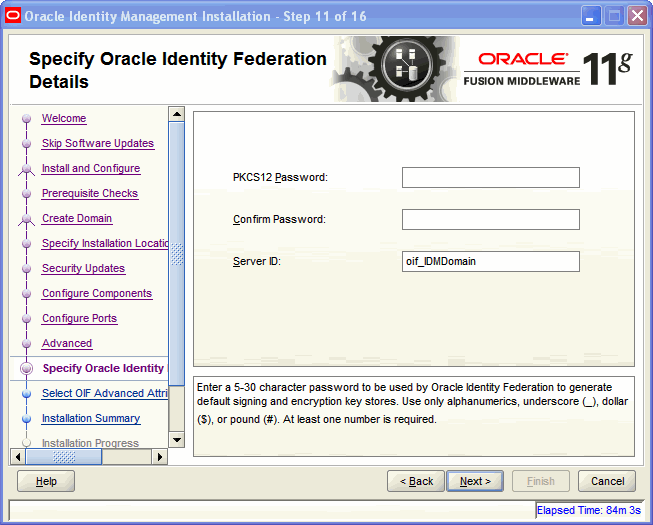Screen dimensions: 653x525
Task: Jump to Install and Configure step
Action: tap(91, 168)
